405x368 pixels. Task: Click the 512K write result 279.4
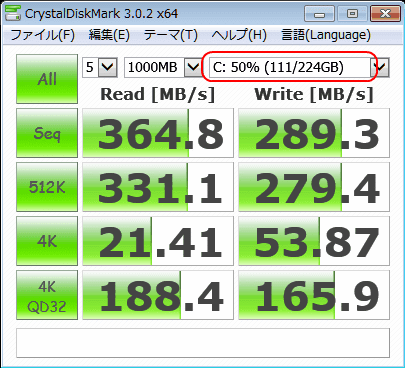[x=314, y=187]
